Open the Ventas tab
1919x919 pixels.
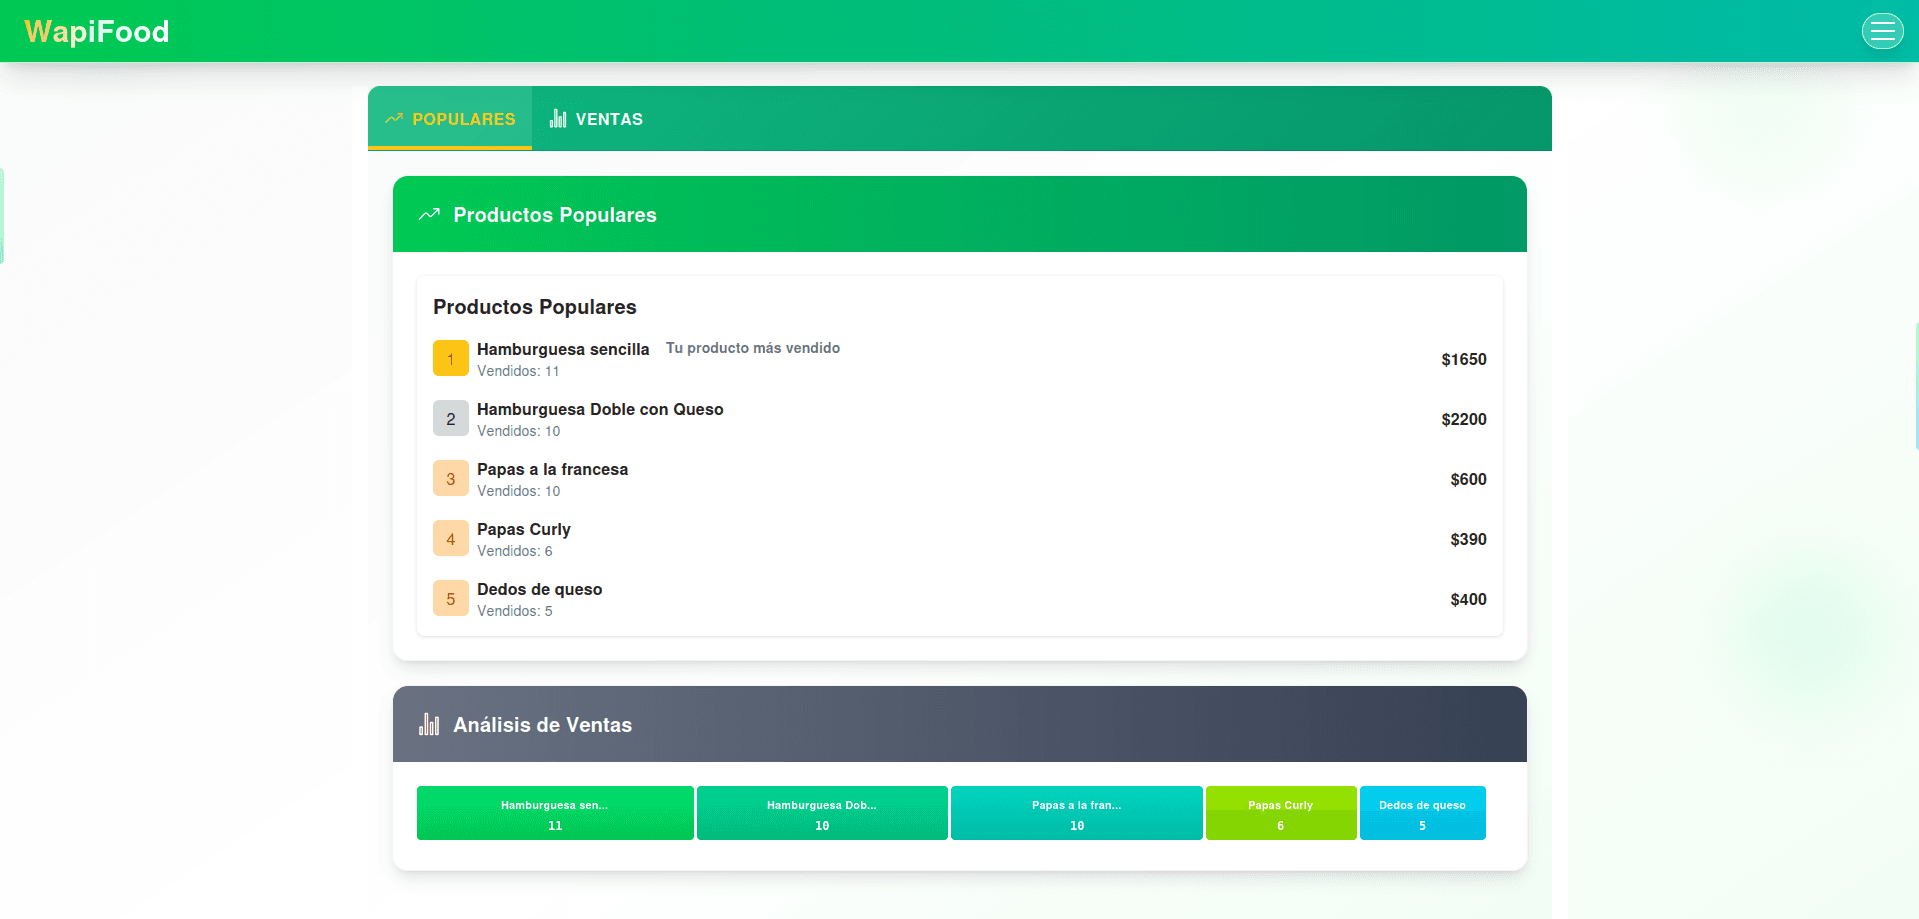click(x=596, y=119)
